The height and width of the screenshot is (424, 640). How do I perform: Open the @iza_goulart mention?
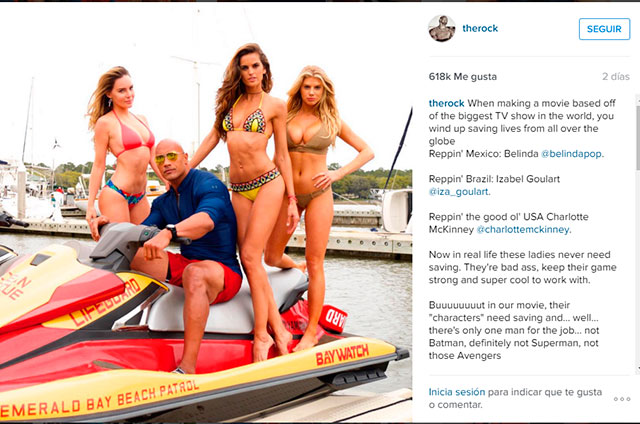pos(458,192)
